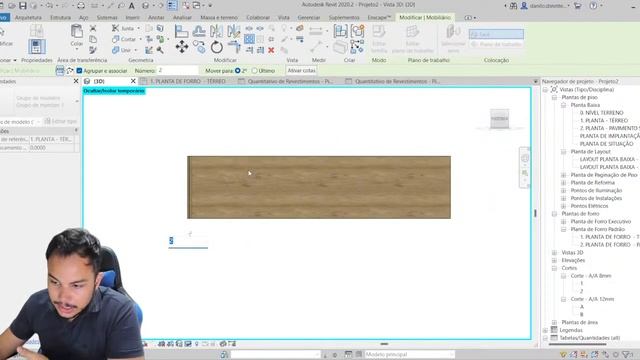Click the array count text box in canvas
640x360 pixels.
click(x=188, y=241)
